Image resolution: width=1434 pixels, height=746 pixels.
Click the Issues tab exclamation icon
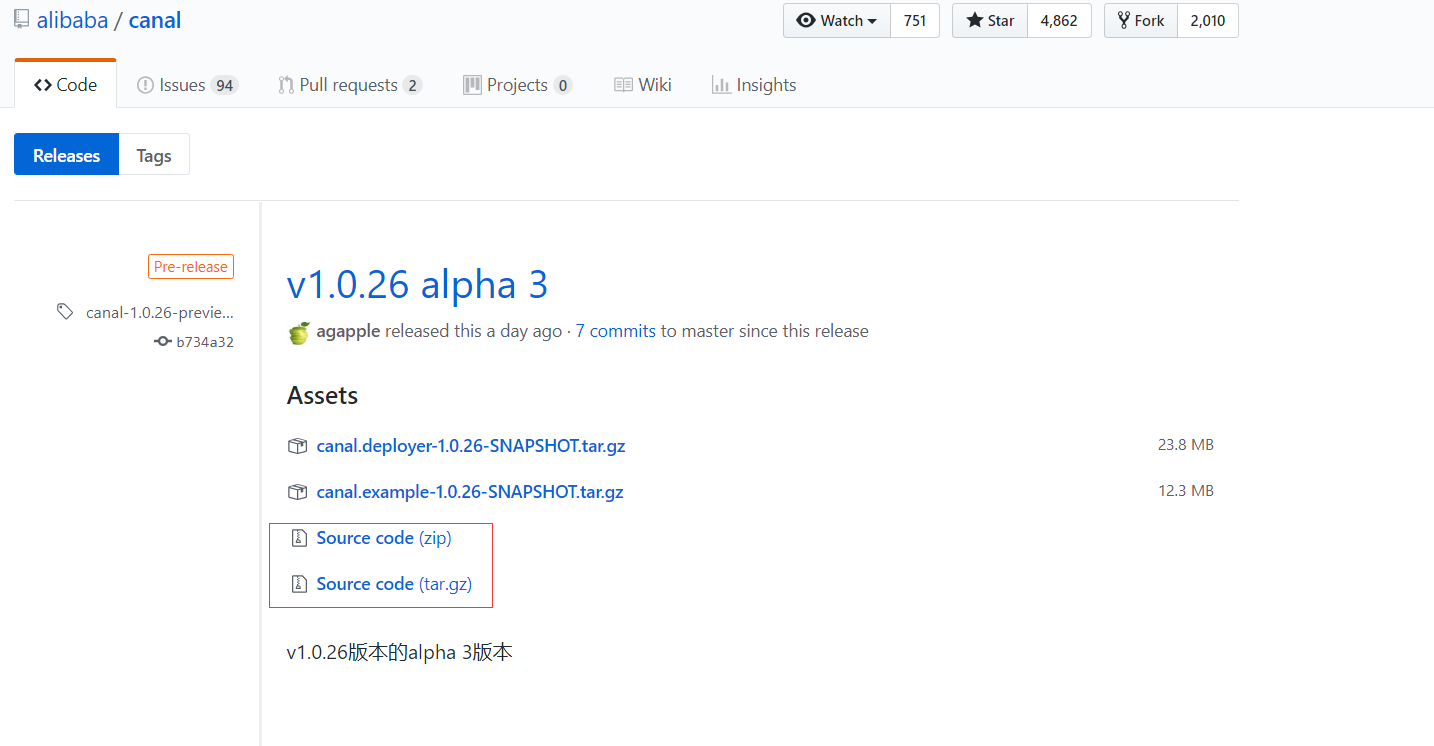(x=145, y=85)
